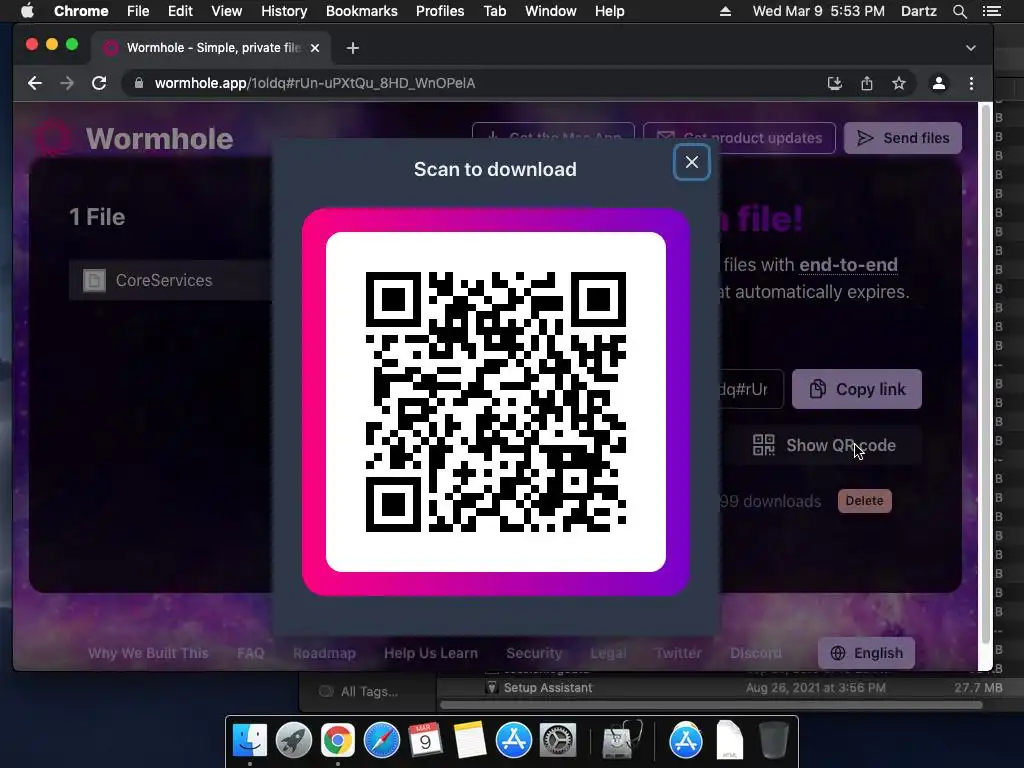Click the eject icon in menu bar
This screenshot has width=1024, height=768.
tap(725, 11)
